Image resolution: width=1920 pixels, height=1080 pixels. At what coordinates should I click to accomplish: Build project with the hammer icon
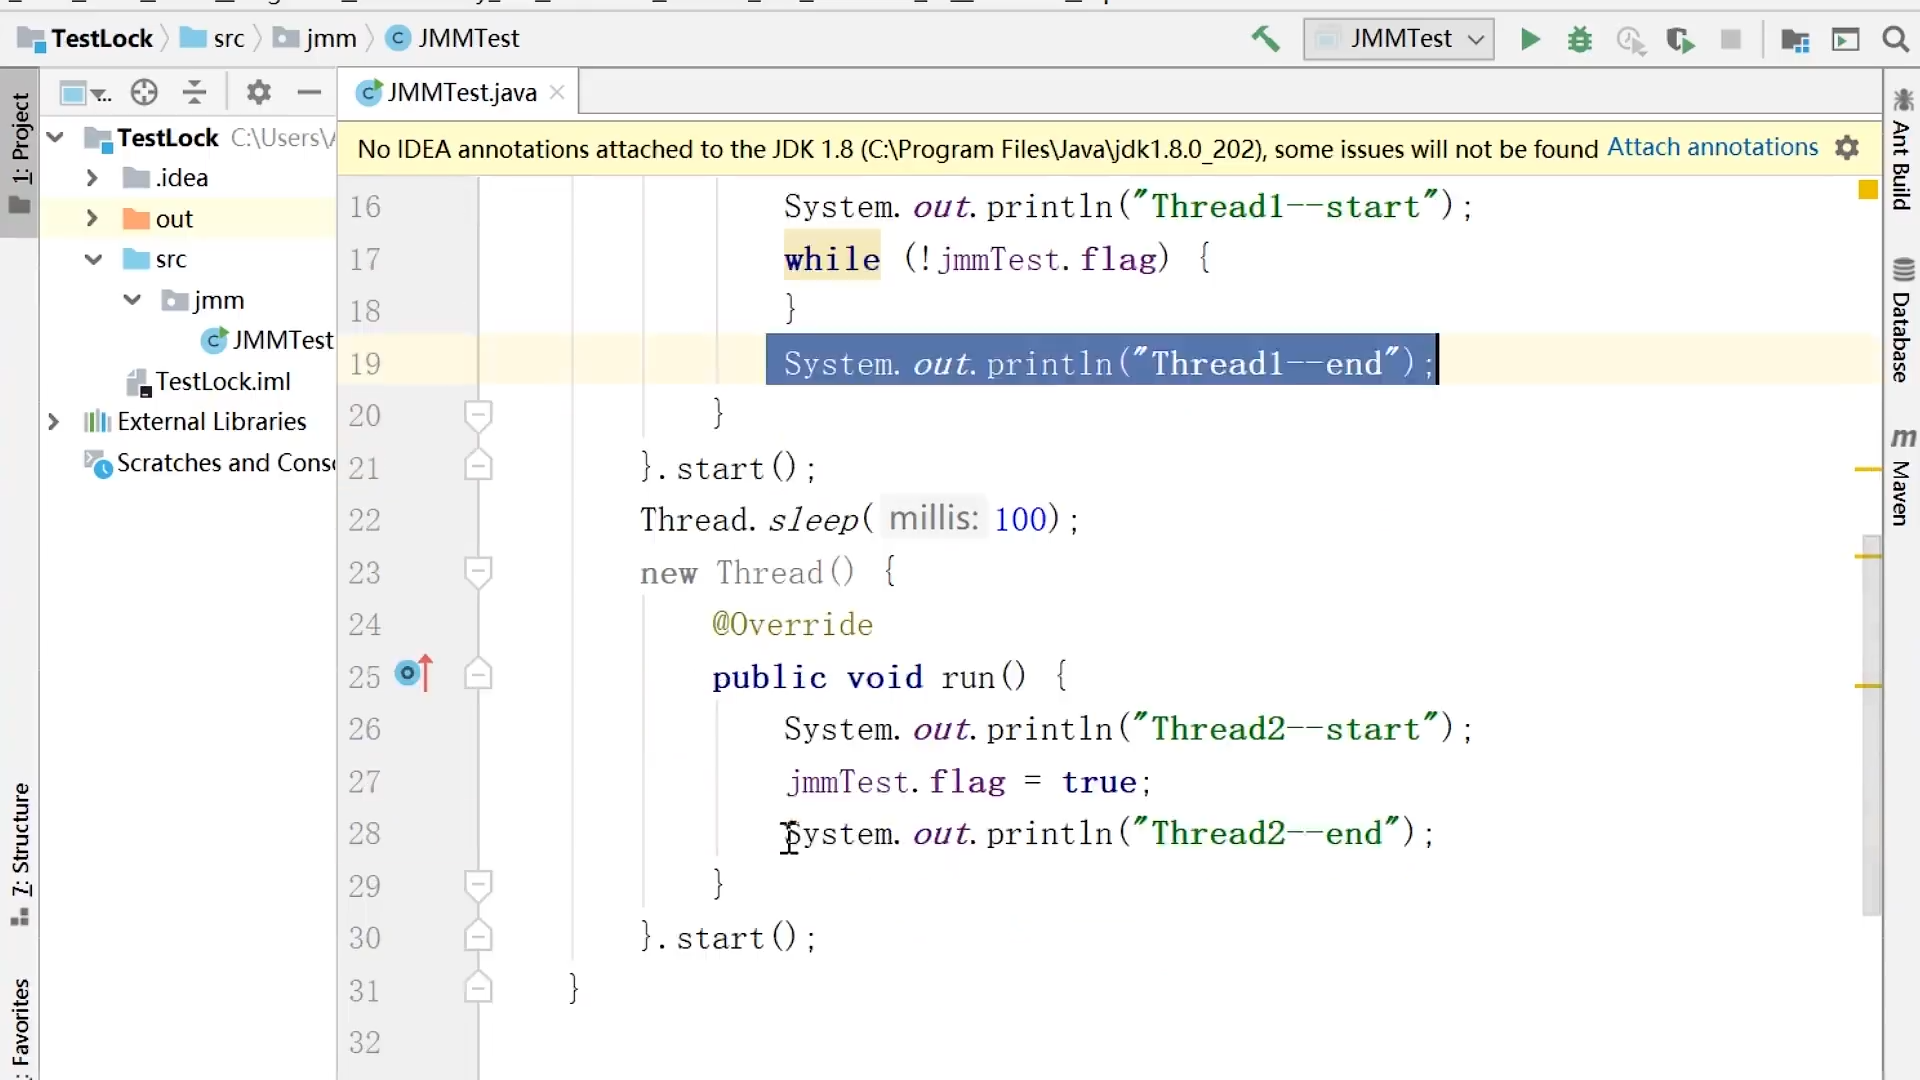1265,39
